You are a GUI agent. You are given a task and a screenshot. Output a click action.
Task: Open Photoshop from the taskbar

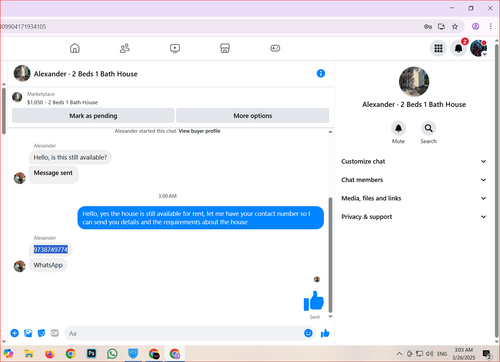pos(91,353)
